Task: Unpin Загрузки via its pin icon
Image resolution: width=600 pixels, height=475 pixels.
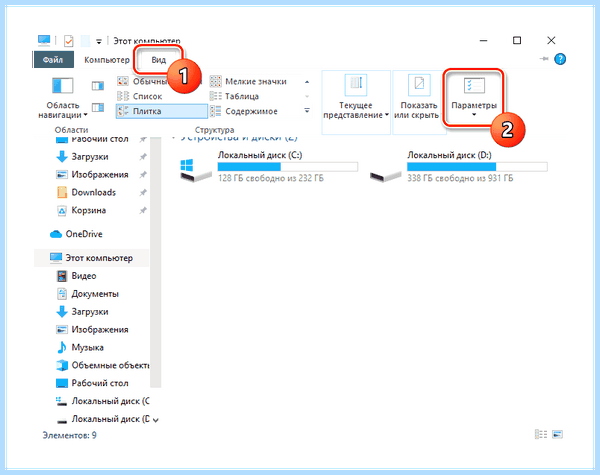Action: (143, 157)
